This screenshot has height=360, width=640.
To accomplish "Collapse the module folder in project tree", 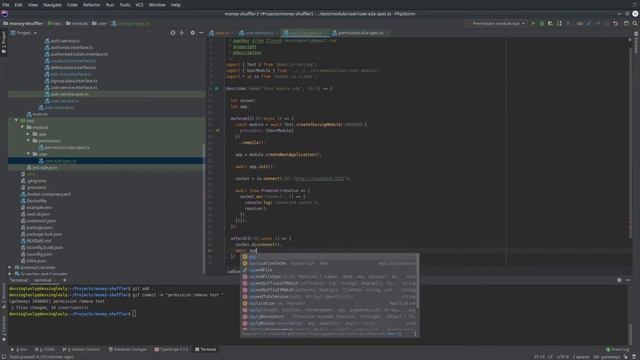I will (x=22, y=127).
